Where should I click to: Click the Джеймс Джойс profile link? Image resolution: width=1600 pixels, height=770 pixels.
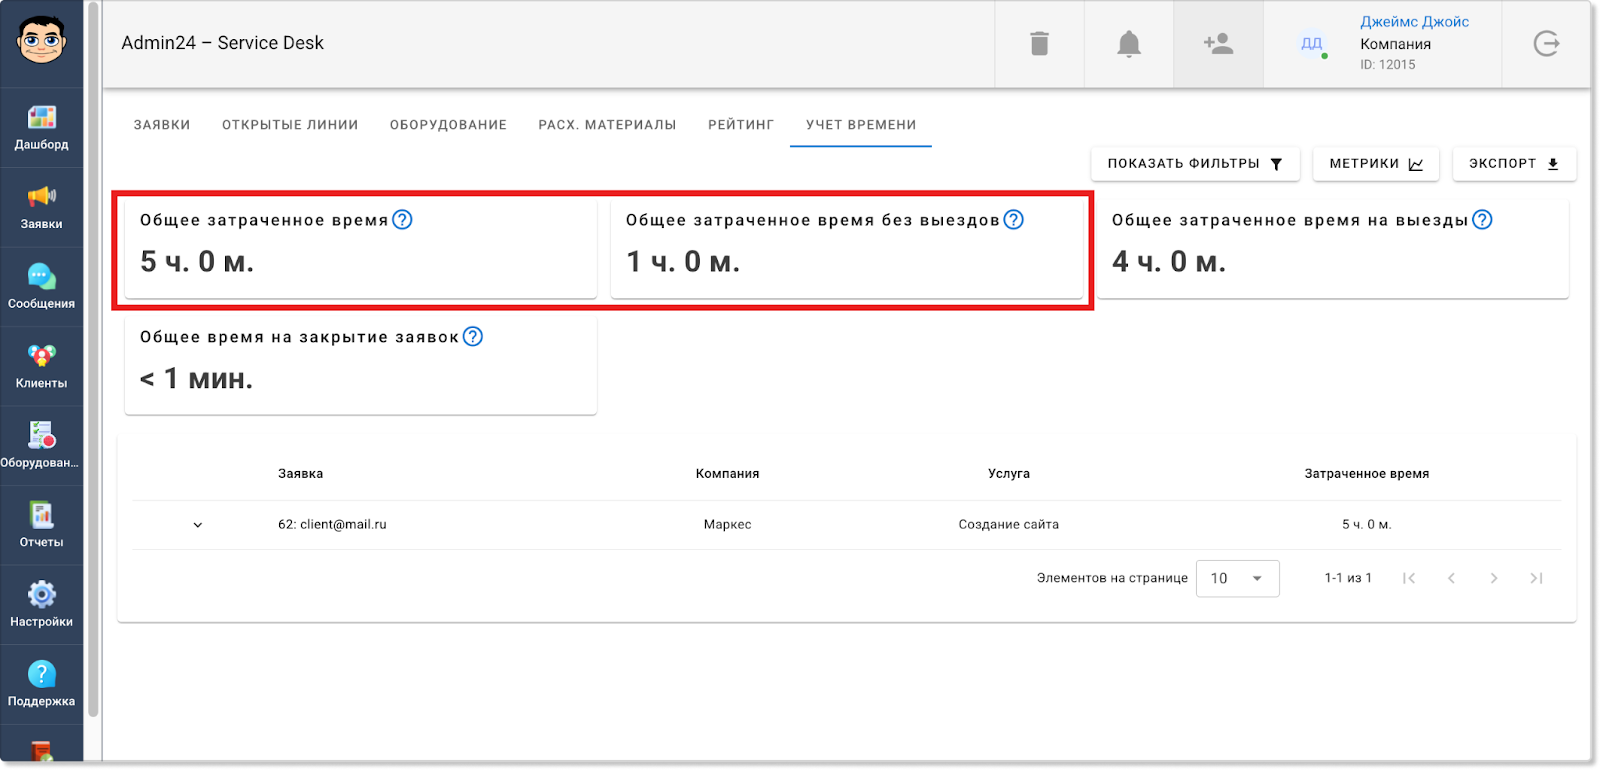pos(1414,22)
